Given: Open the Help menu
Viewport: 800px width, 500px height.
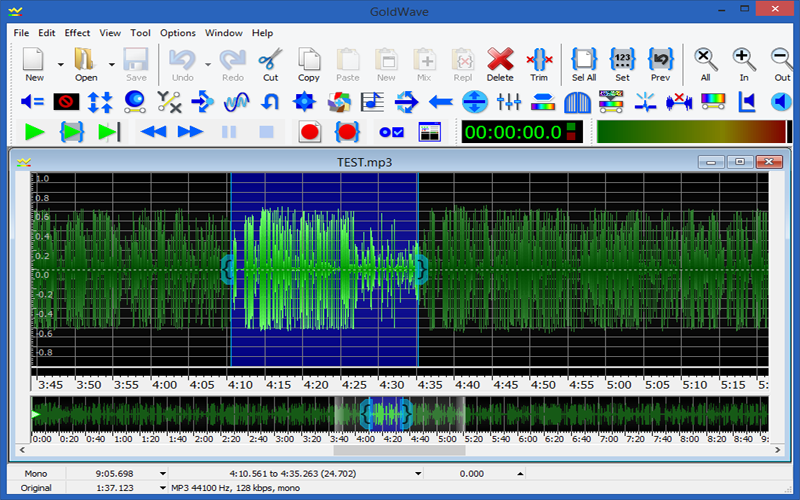Looking at the screenshot, I should (262, 33).
